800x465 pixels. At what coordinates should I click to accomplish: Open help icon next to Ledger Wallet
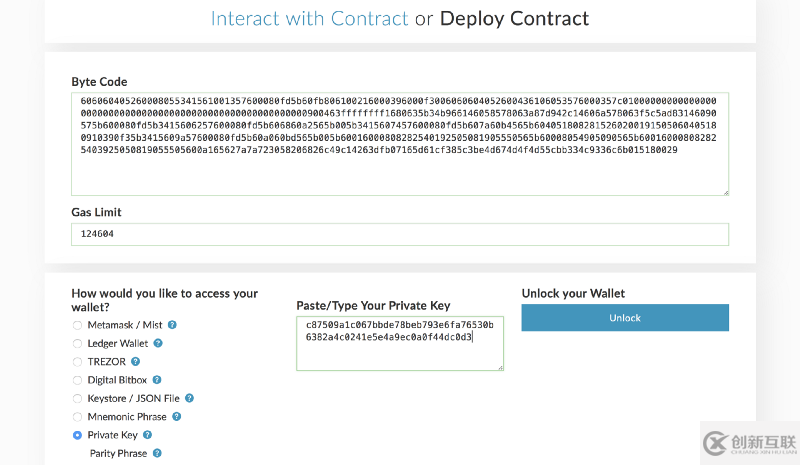[158, 343]
